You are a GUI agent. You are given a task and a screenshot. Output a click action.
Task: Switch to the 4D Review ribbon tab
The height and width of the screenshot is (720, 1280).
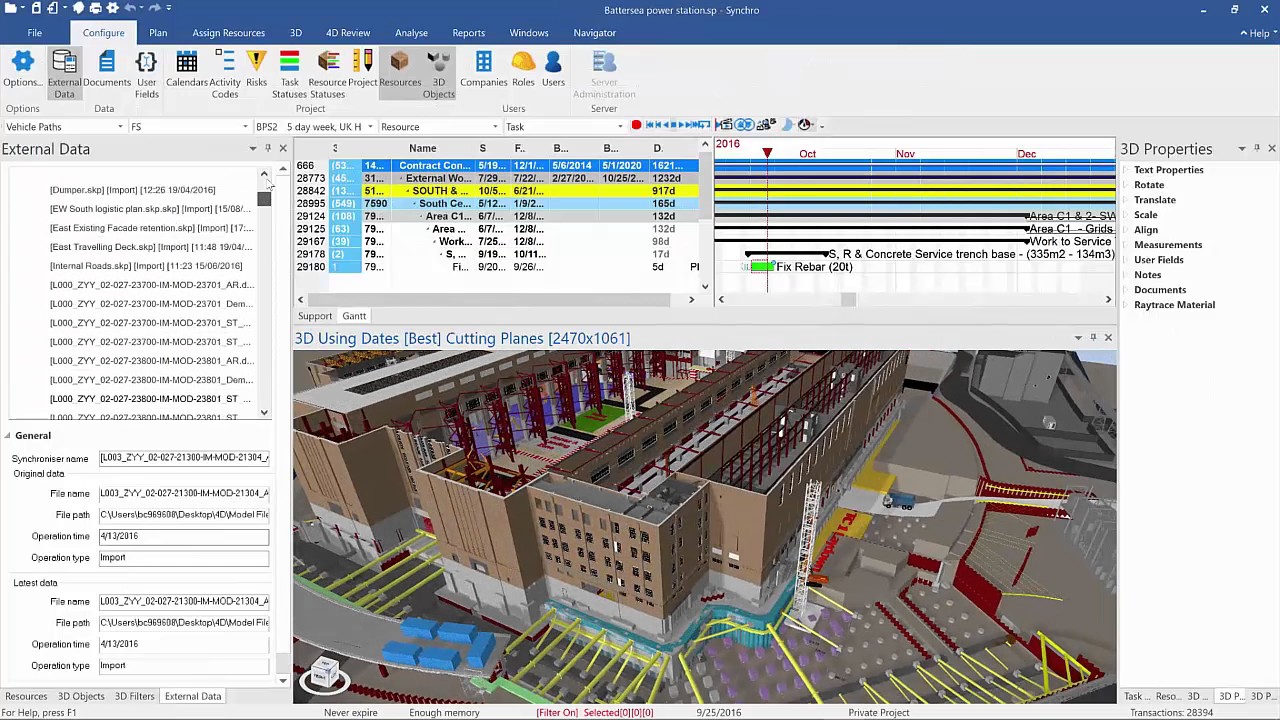tap(347, 33)
